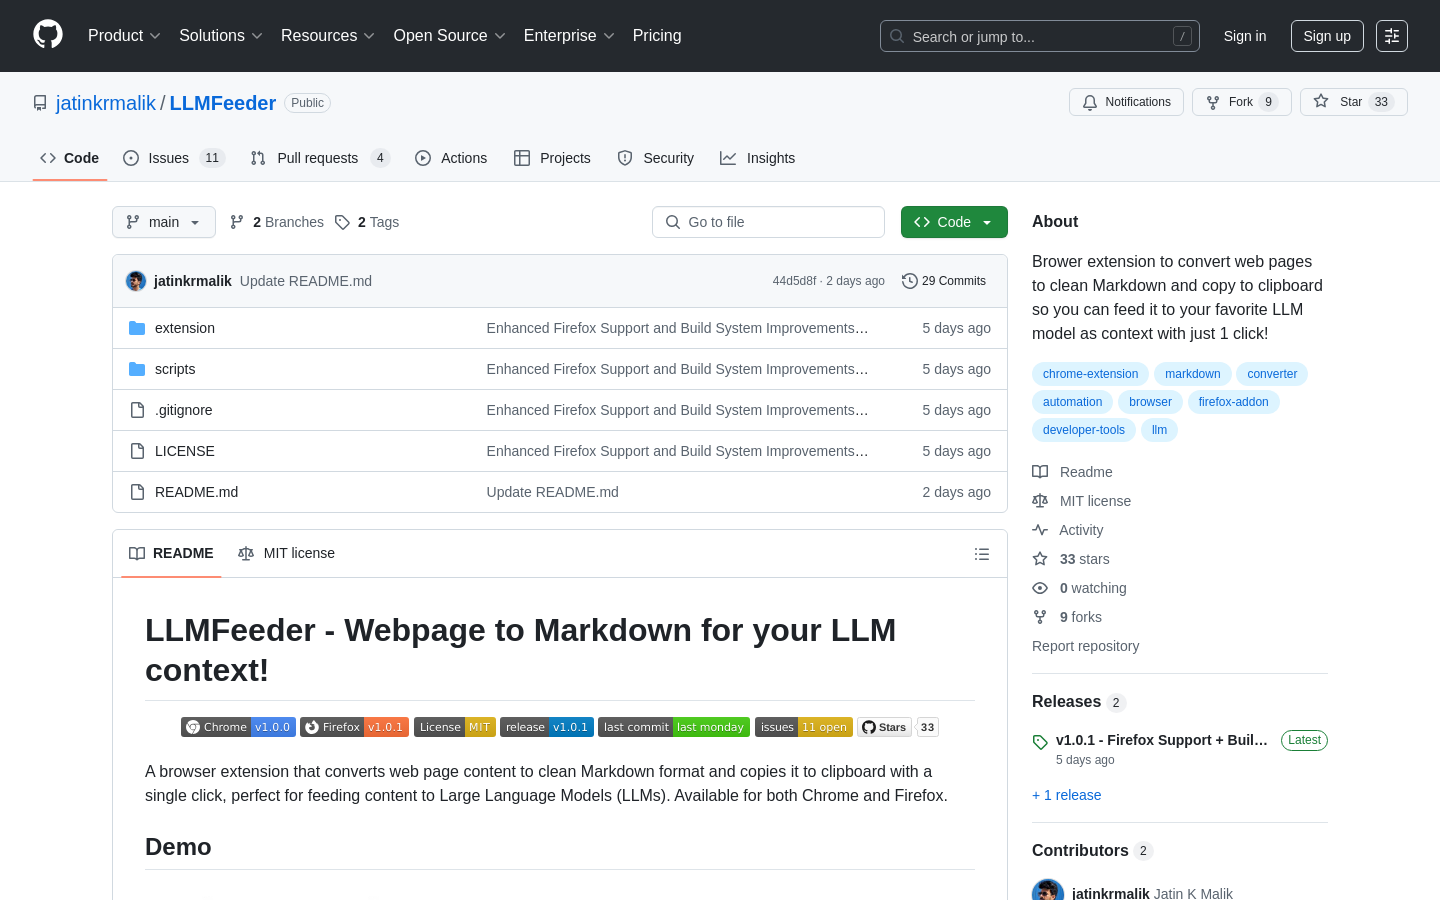
Task: Switch to the Issues tab
Action: coord(174,158)
